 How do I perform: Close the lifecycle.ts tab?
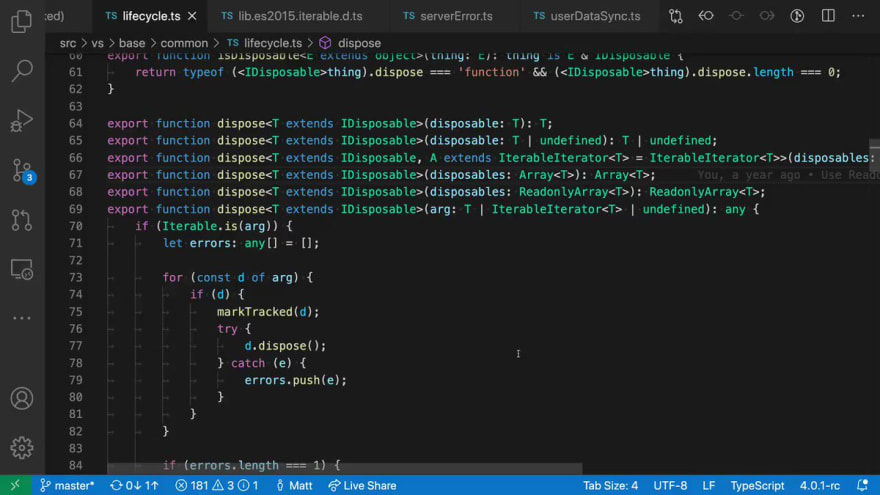[x=192, y=16]
